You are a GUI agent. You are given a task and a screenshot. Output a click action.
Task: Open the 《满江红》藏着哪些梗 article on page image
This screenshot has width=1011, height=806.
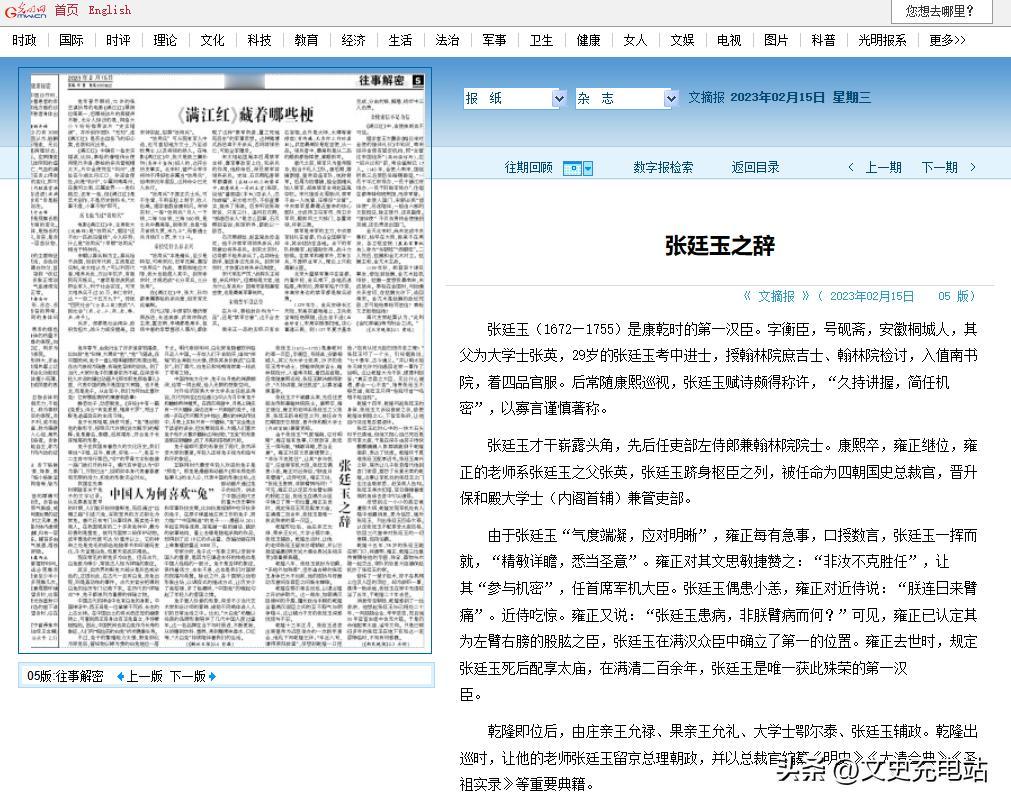pos(246,115)
